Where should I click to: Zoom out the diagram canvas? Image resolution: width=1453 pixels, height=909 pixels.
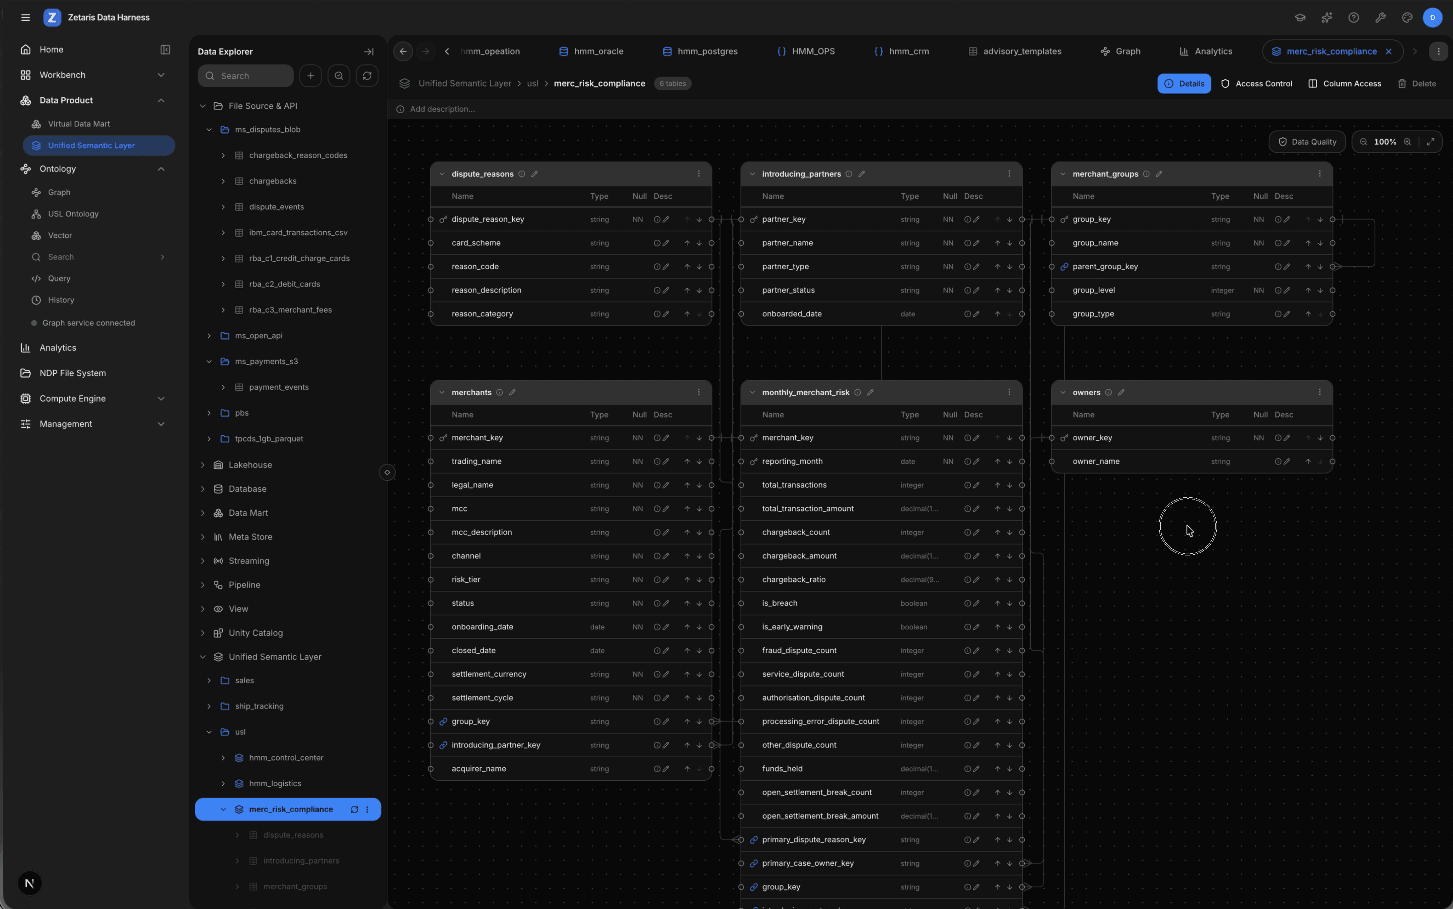[x=1364, y=142]
